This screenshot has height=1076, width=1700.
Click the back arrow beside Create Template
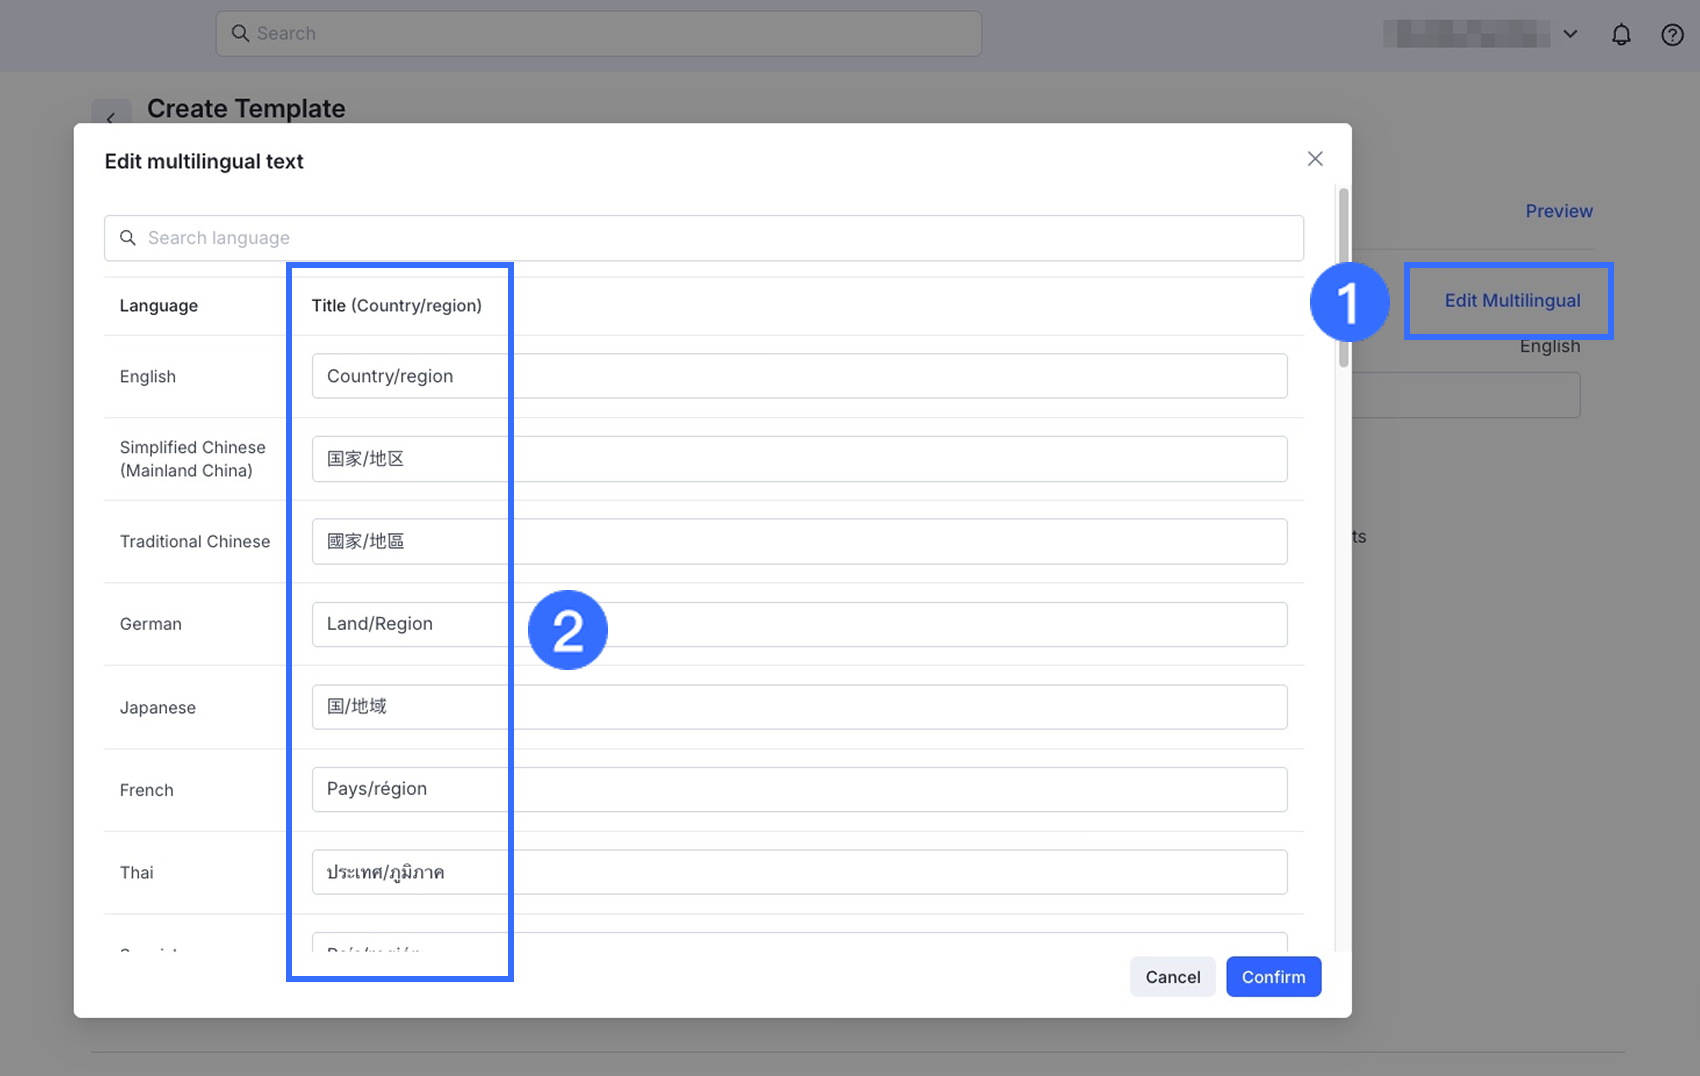111,117
